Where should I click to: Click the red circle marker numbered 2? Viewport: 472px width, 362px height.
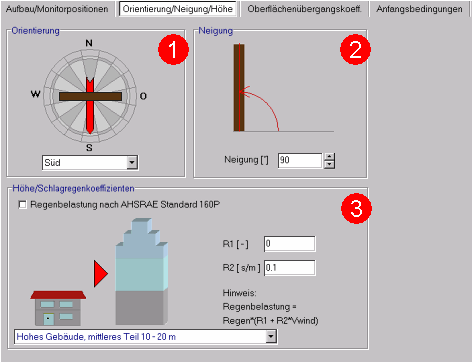[355, 49]
